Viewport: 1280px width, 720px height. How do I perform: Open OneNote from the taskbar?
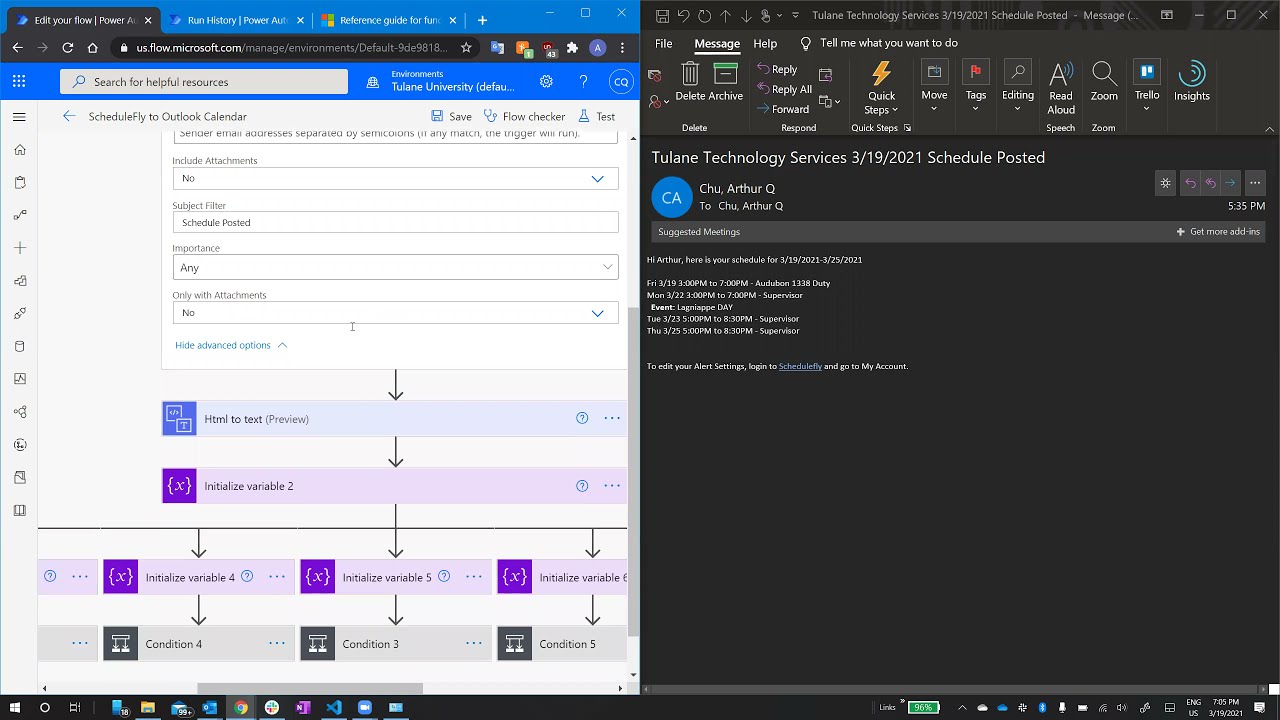coord(303,707)
